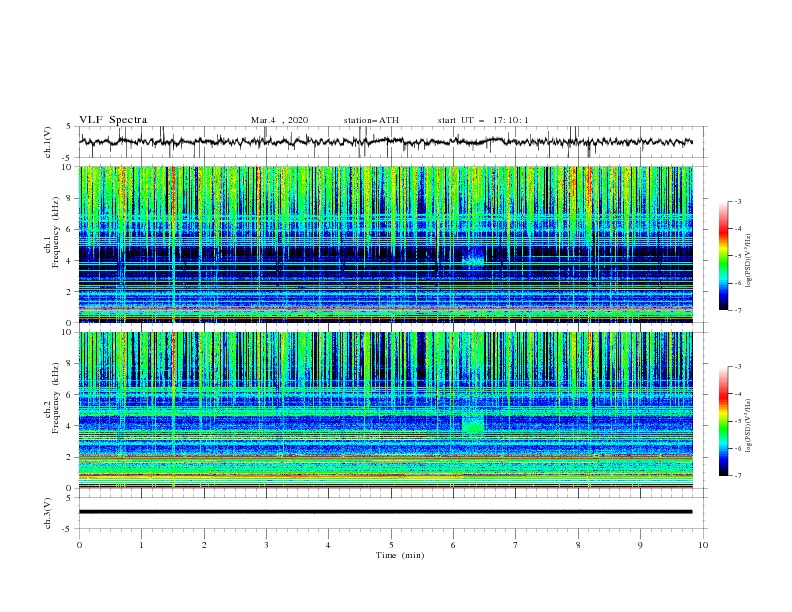Click time axis tick label "5"

(391, 545)
